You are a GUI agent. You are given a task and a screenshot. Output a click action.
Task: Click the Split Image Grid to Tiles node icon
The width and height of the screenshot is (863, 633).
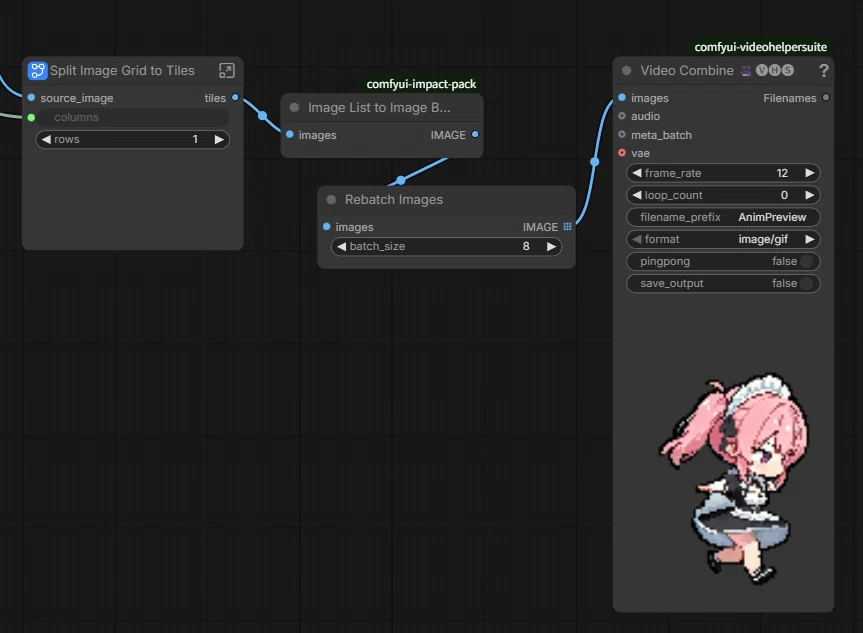(x=37, y=70)
